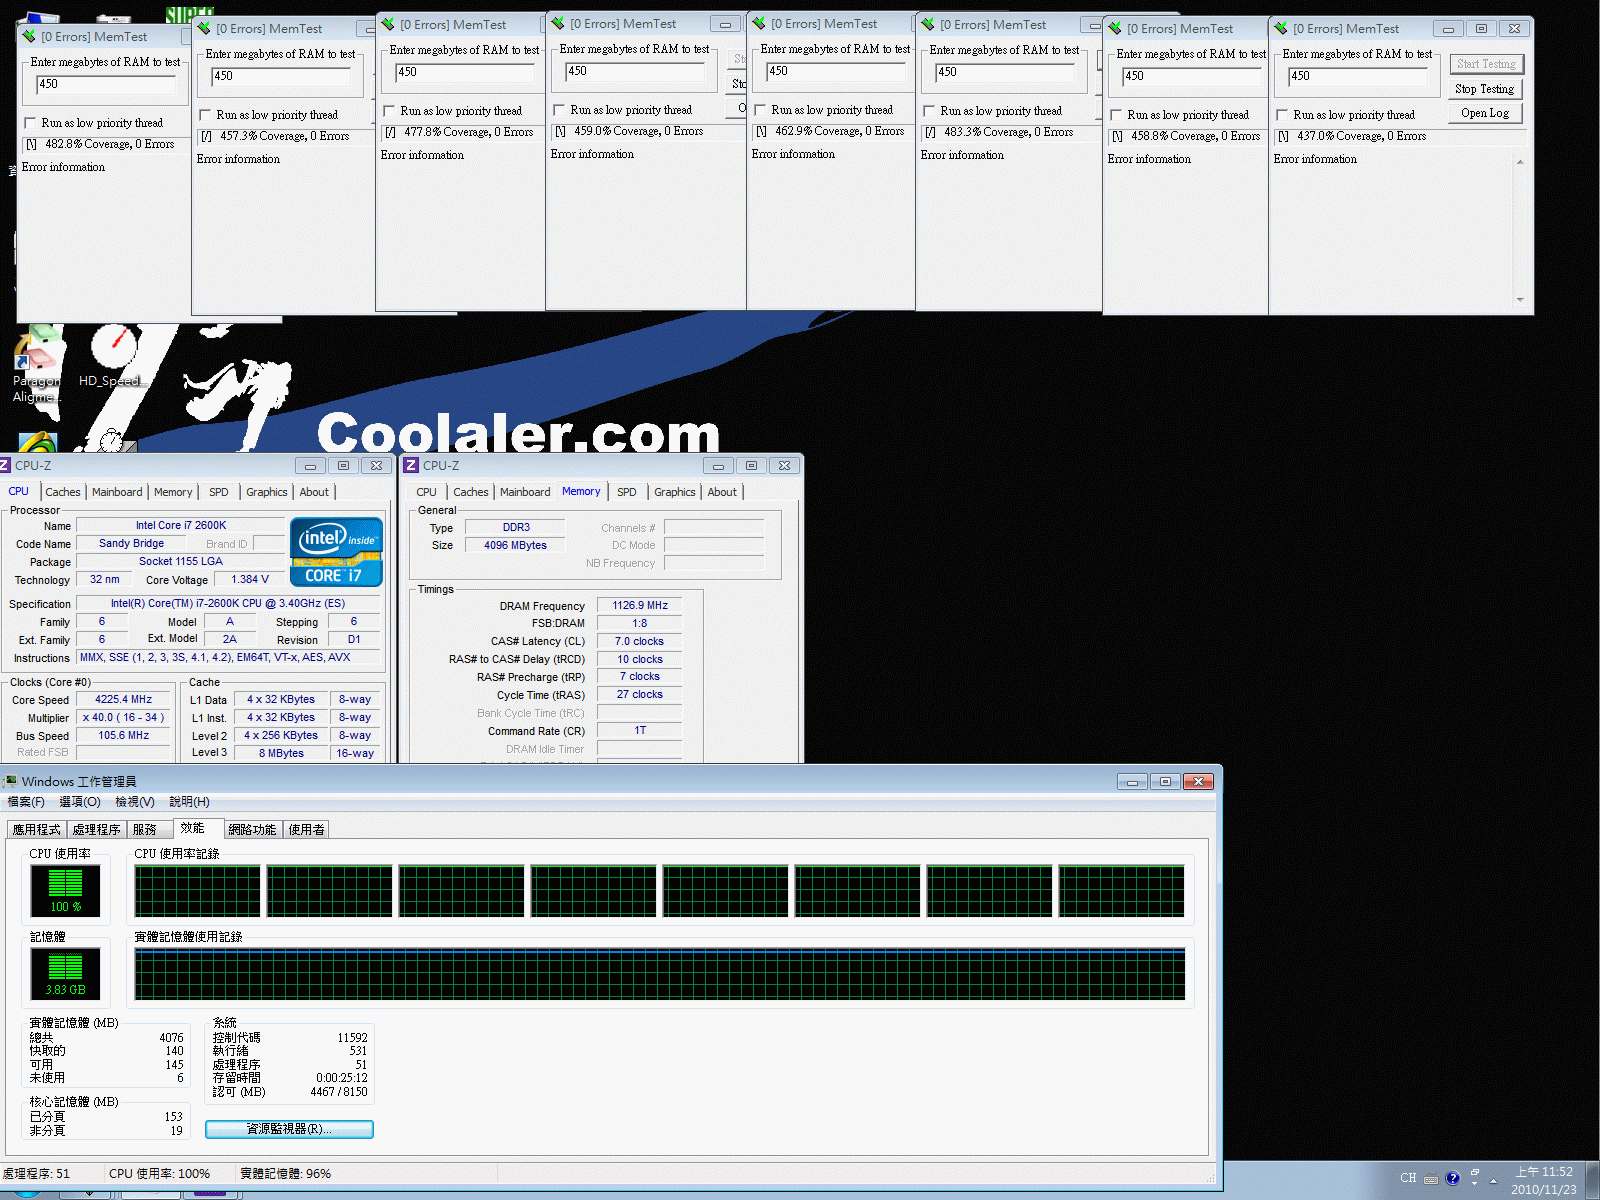The image size is (1600, 1200).
Task: Open Caches tab in the processor CPU-Z window
Action: pos(63,492)
